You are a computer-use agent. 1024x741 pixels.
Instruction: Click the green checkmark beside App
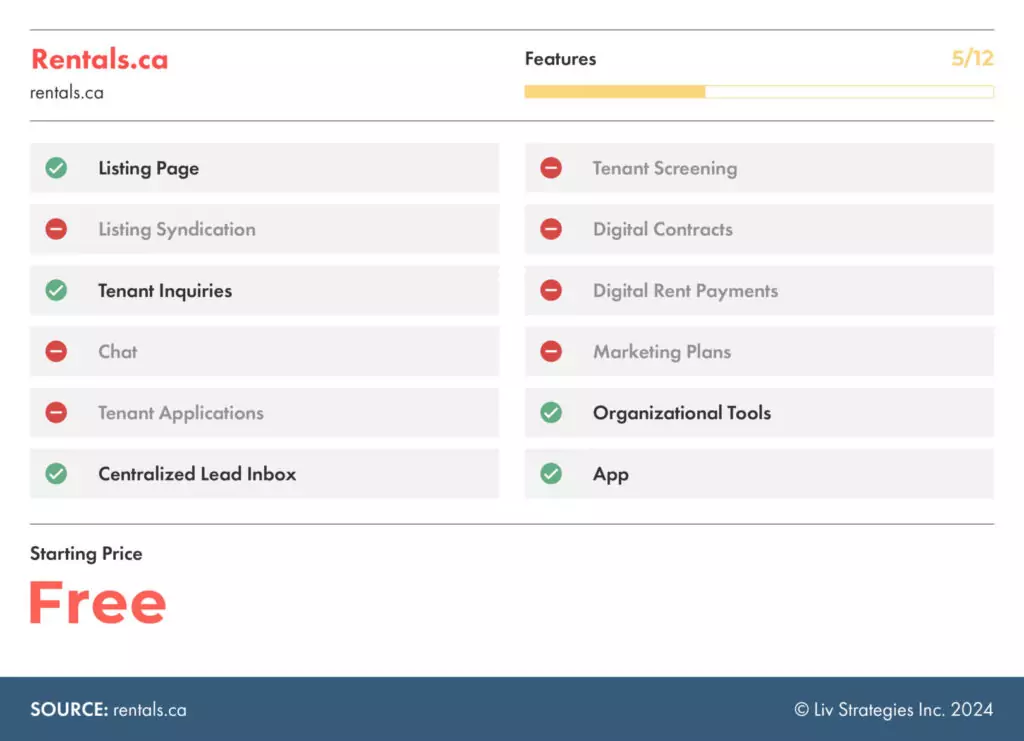pos(551,474)
